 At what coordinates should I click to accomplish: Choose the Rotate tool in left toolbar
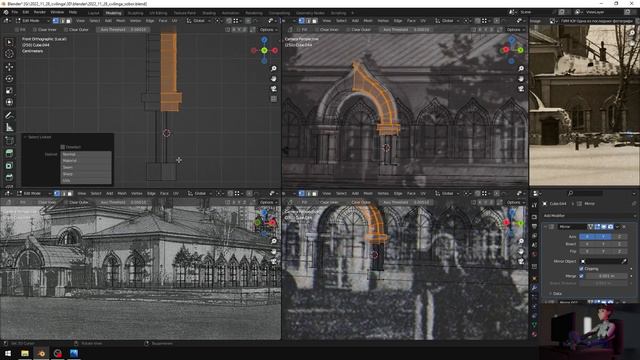(9, 78)
